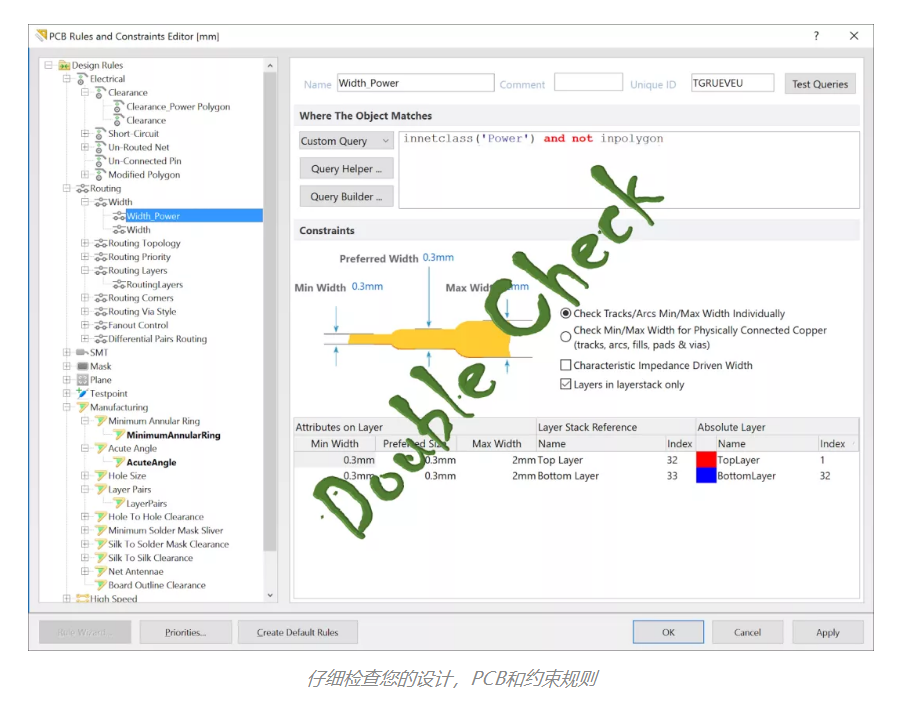Open the Custom Query dropdown

pyautogui.click(x=346, y=142)
